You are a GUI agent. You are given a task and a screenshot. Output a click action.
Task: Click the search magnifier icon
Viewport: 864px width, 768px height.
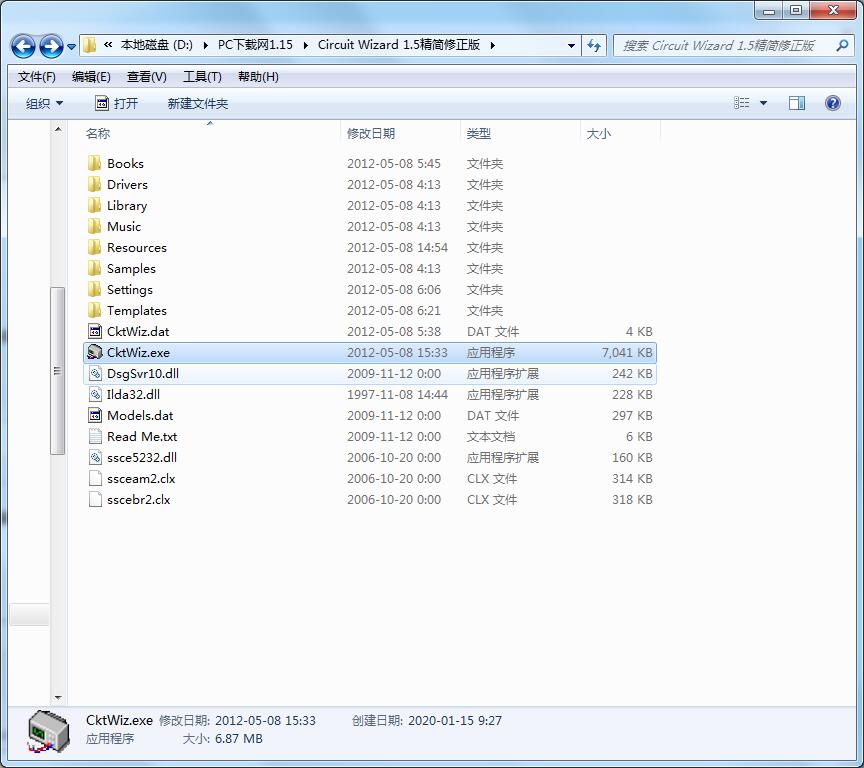[x=842, y=45]
